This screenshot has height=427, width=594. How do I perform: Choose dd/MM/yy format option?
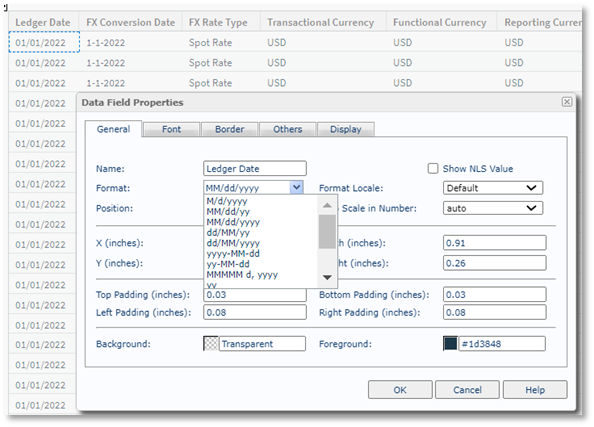(x=228, y=233)
